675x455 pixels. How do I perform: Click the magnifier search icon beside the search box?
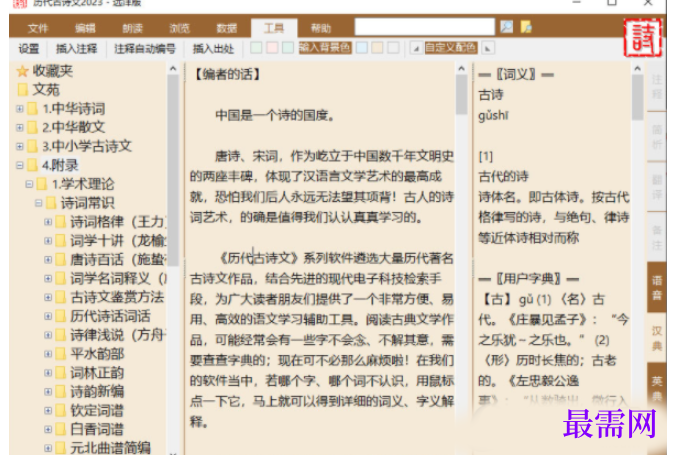click(x=507, y=28)
